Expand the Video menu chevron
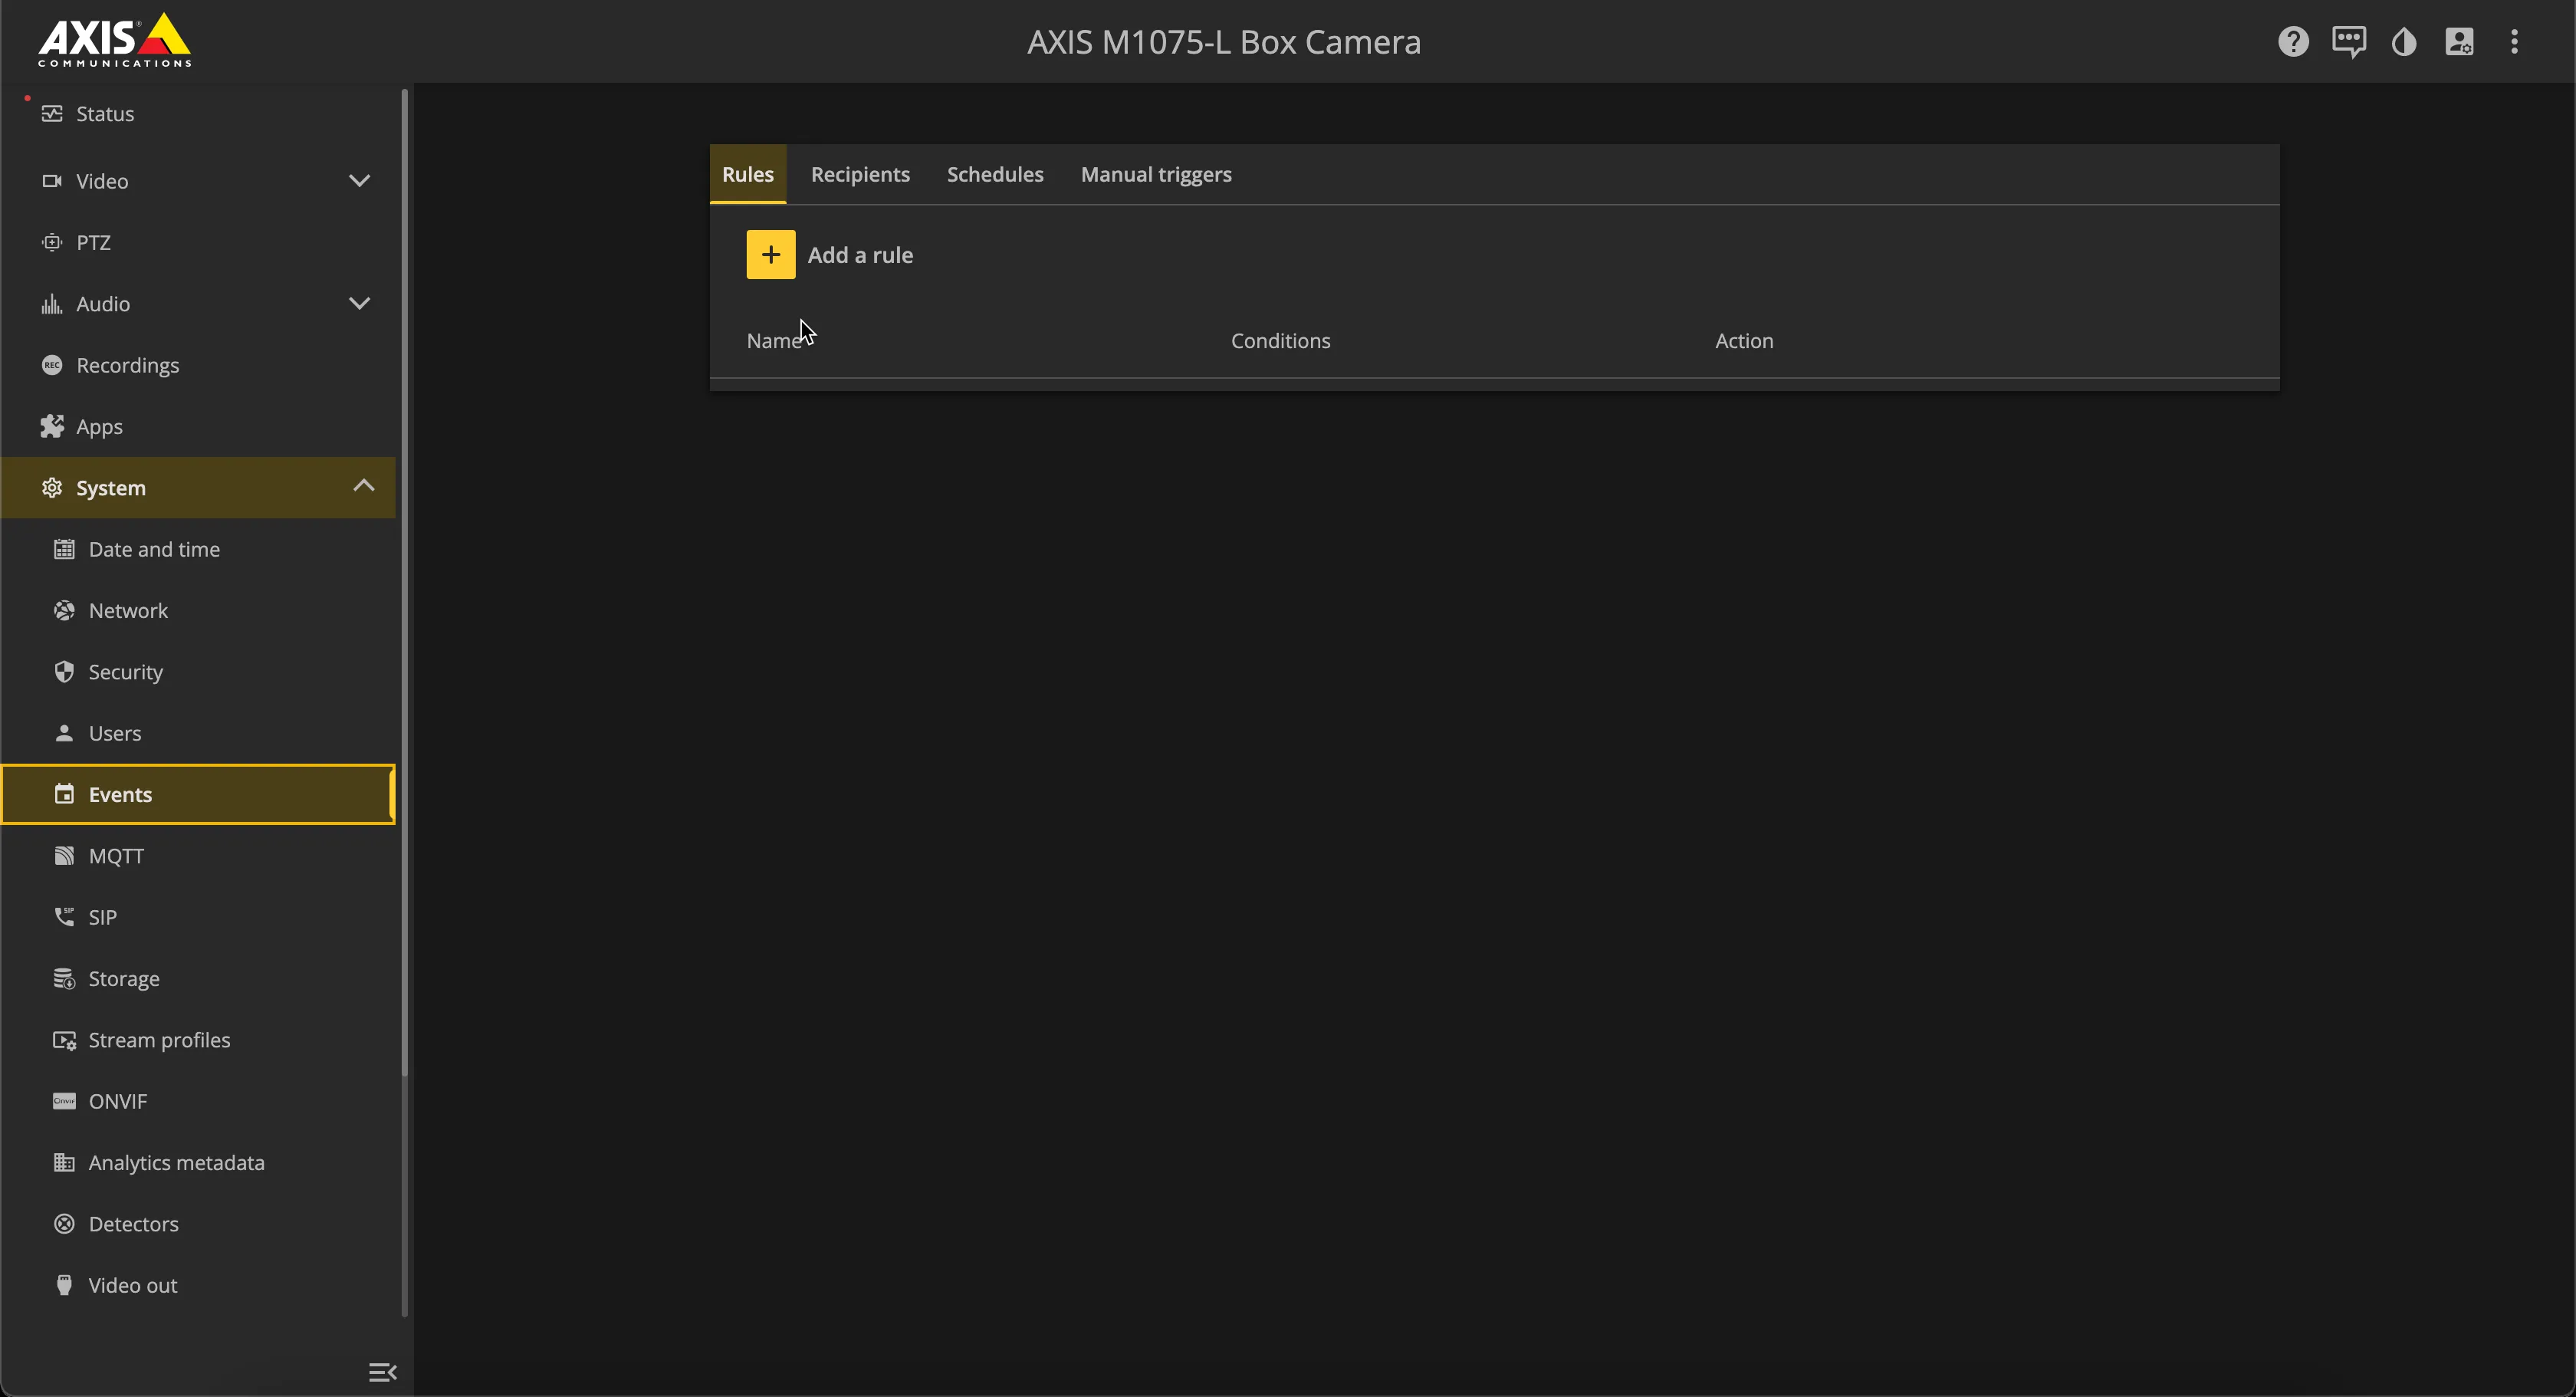This screenshot has height=1397, width=2576. 359,181
